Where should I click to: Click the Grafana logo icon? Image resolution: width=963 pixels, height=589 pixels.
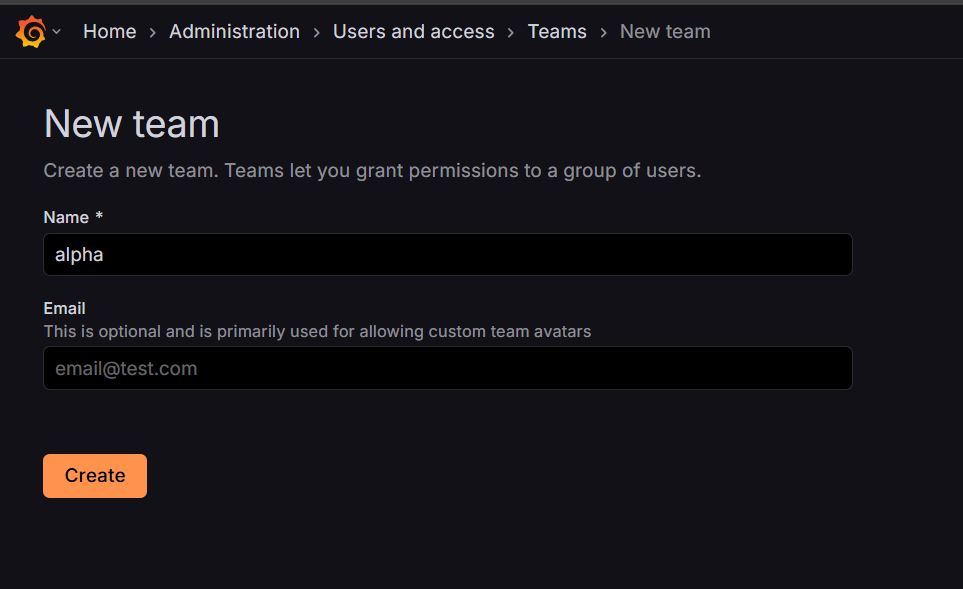[x=31, y=31]
